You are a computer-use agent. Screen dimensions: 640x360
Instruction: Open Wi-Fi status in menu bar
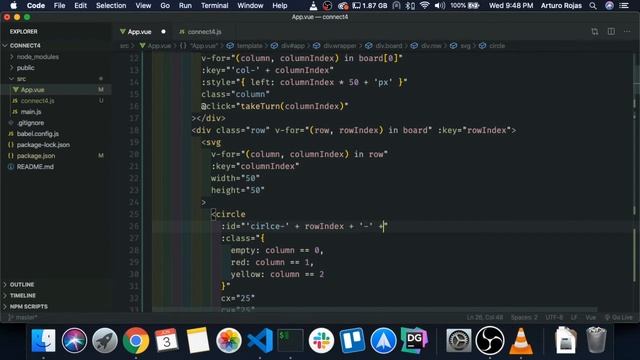click(x=424, y=6)
